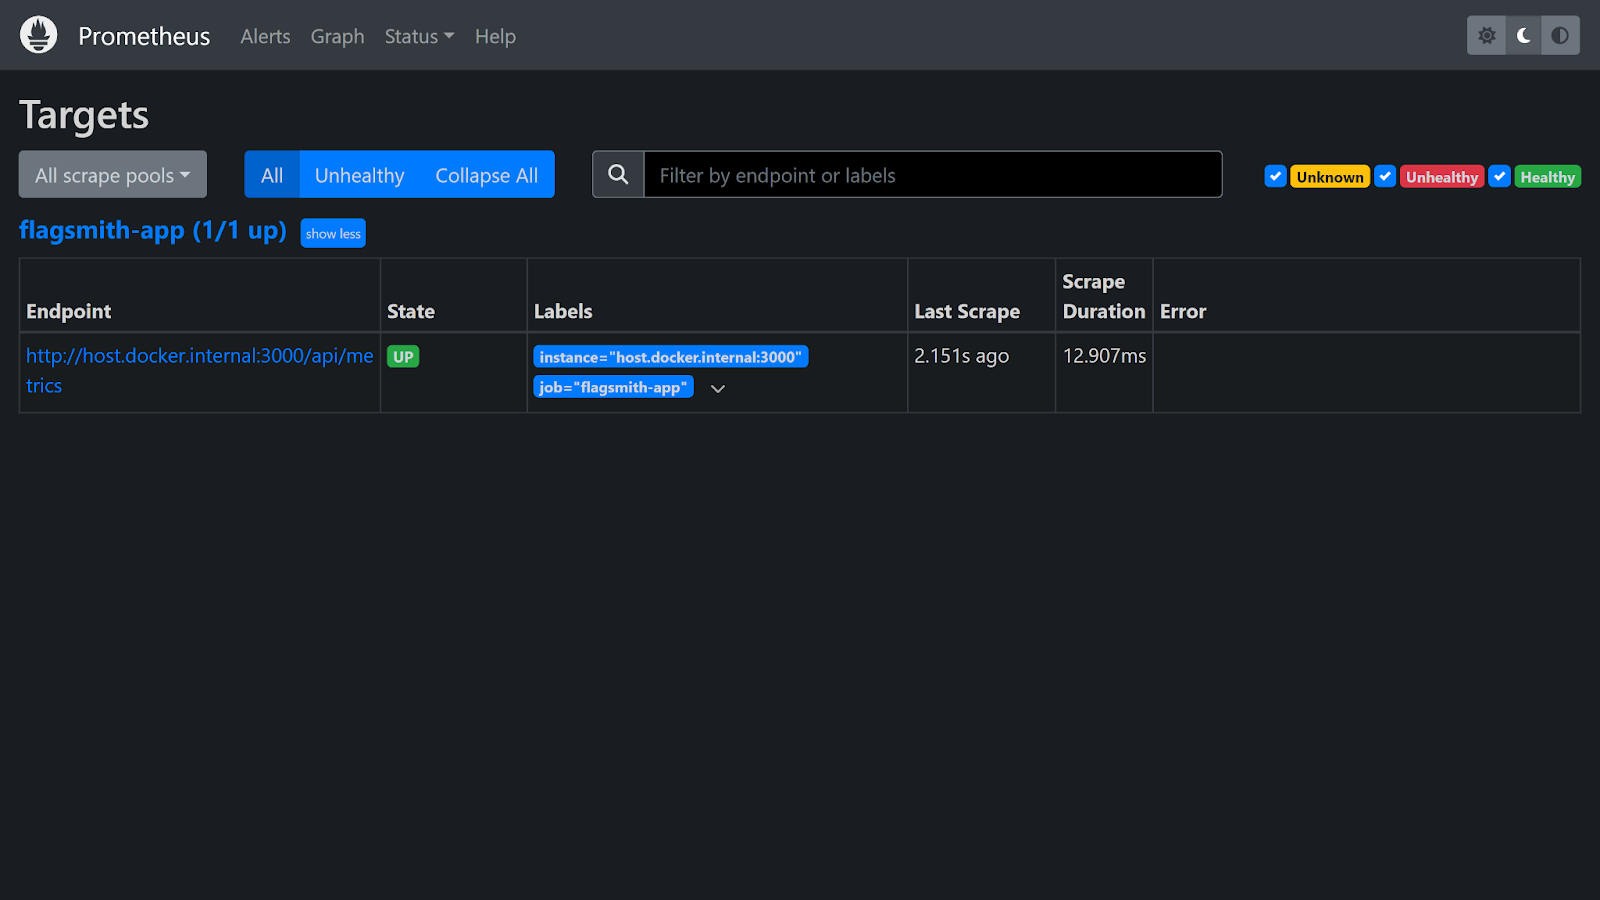Open the Alerts page
The height and width of the screenshot is (900, 1600).
point(265,36)
